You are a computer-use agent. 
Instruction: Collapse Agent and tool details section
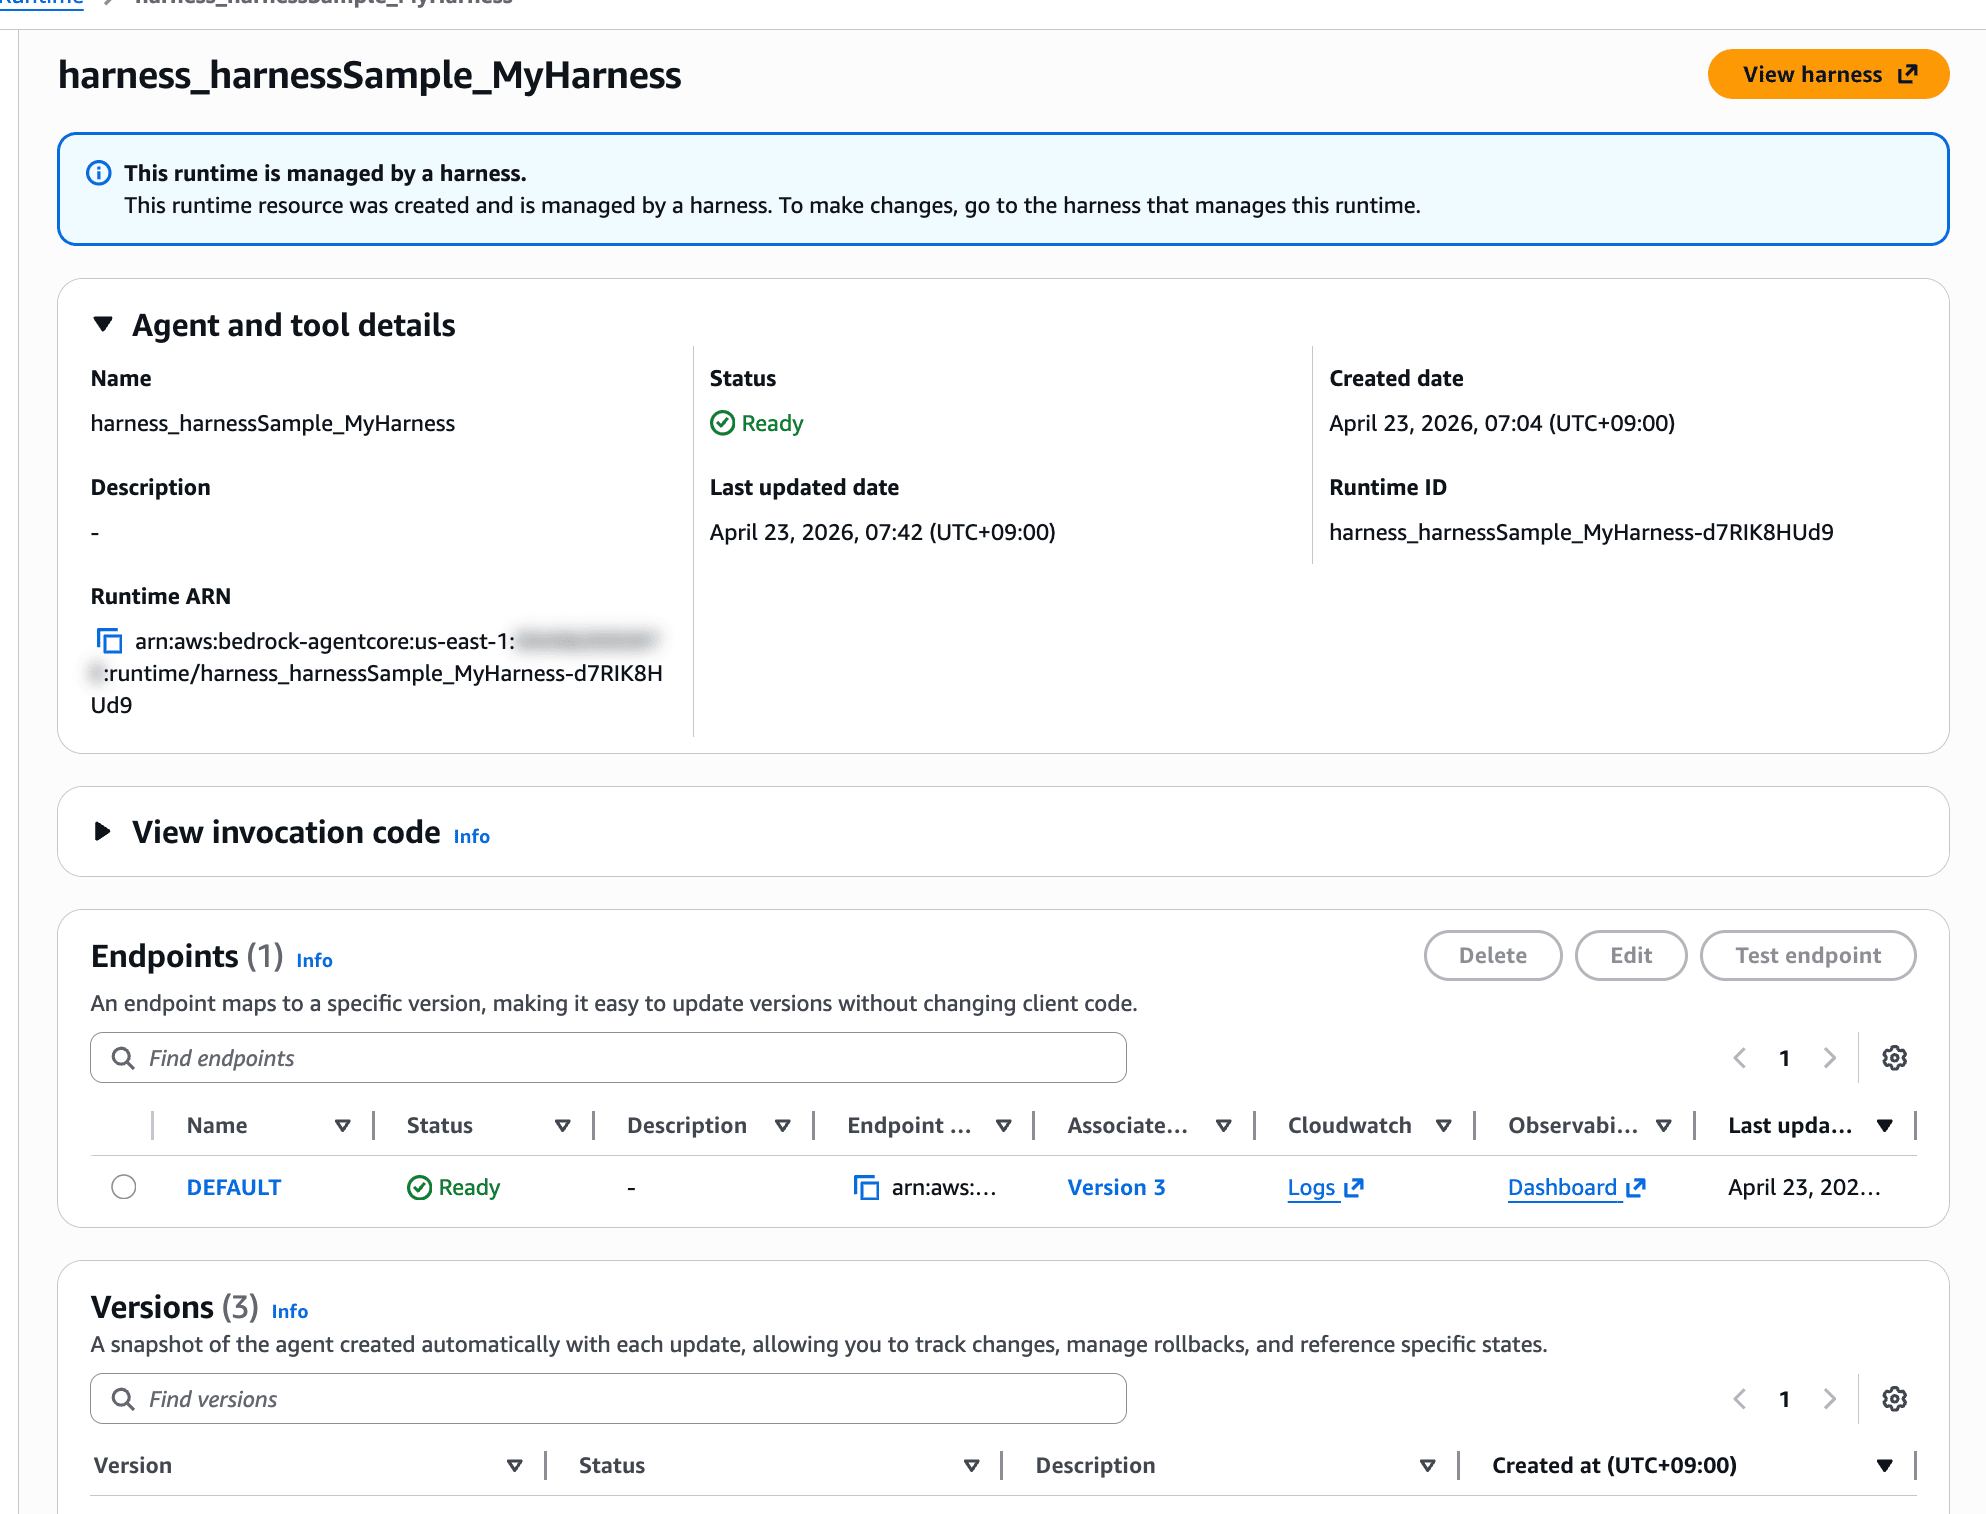(103, 325)
